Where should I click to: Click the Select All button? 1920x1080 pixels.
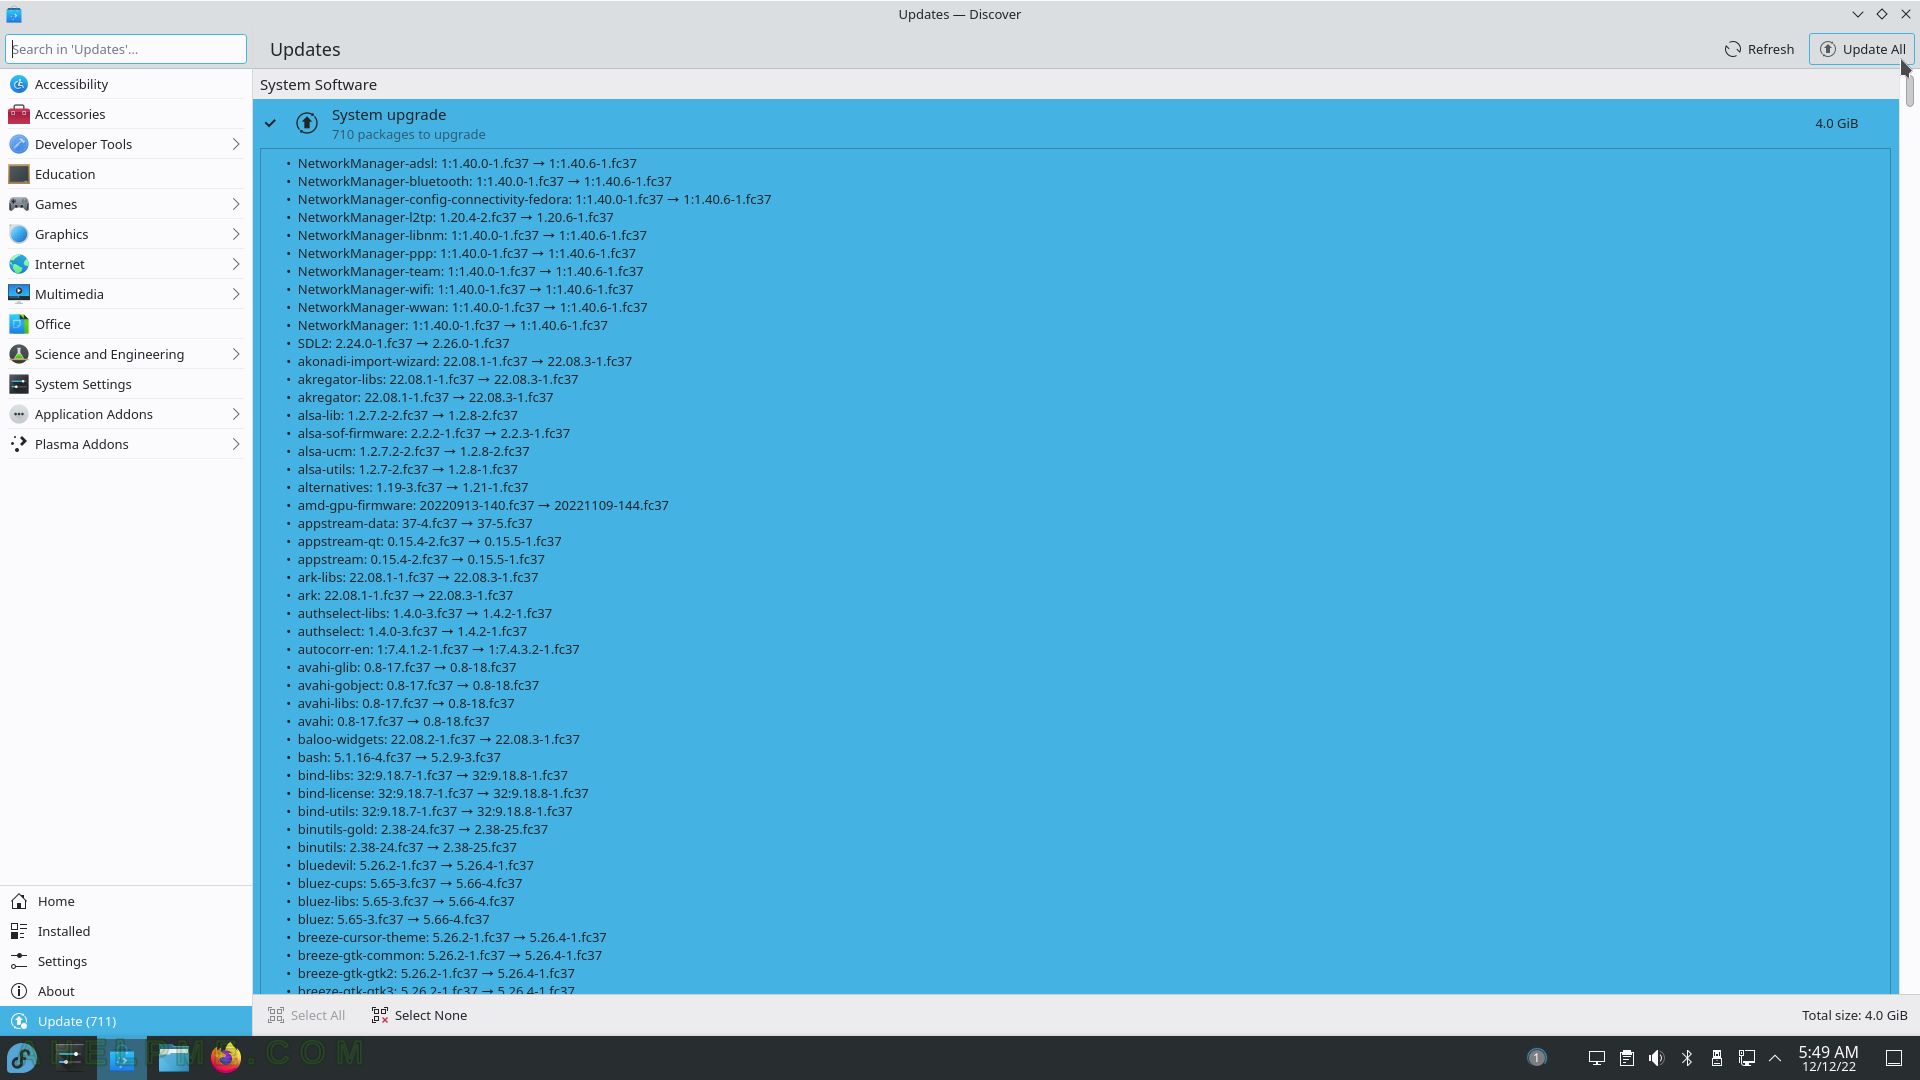pos(307,1015)
